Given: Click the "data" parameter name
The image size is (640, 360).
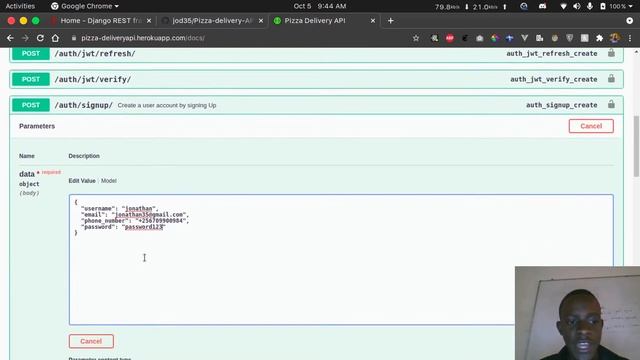Looking at the screenshot, I should point(27,174).
